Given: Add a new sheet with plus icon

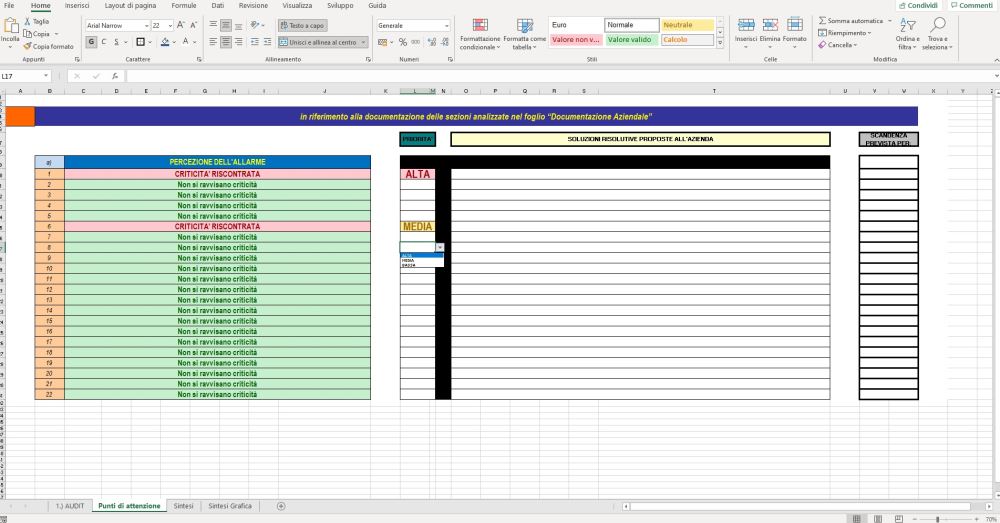Looking at the screenshot, I should click(x=281, y=506).
